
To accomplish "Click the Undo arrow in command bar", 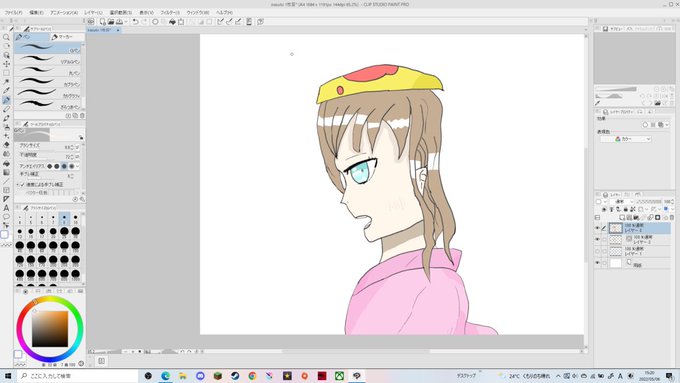I will pyautogui.click(x=135, y=22).
